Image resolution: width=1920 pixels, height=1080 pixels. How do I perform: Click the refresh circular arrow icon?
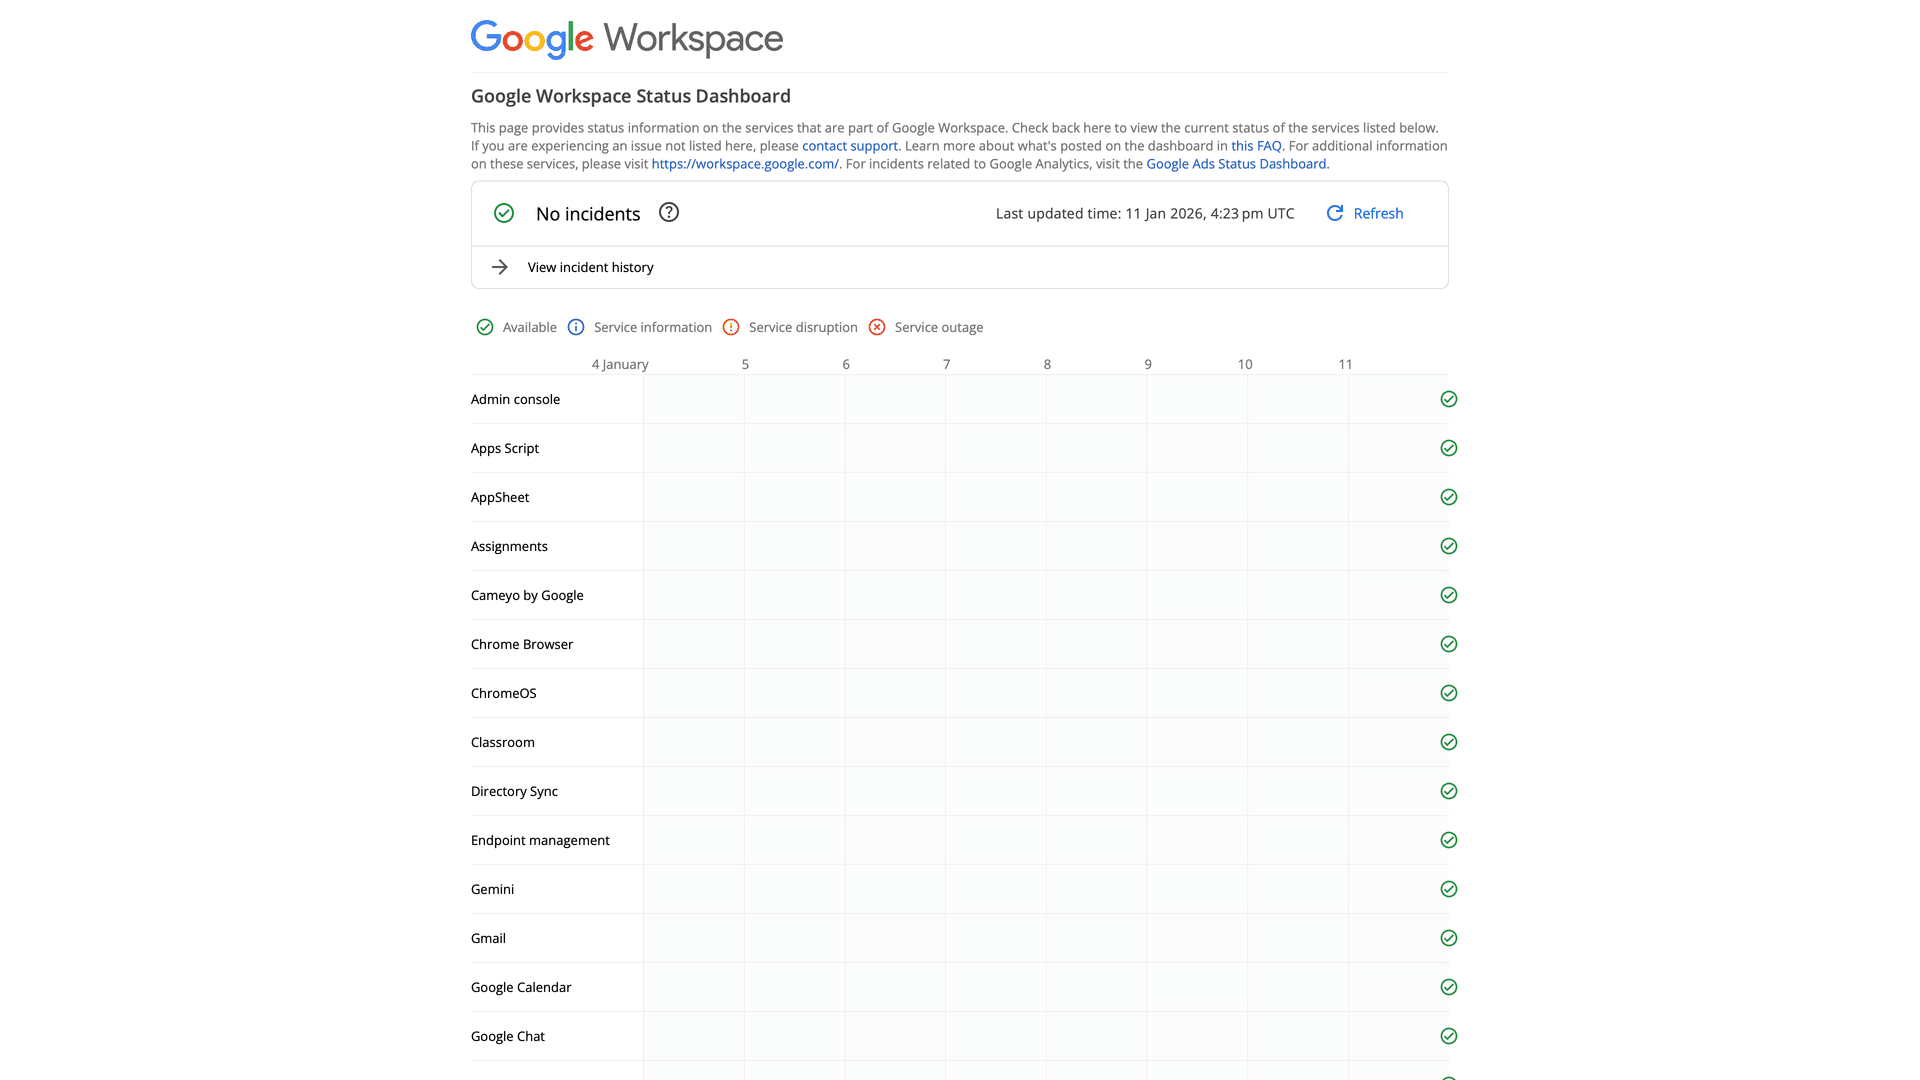[1334, 213]
